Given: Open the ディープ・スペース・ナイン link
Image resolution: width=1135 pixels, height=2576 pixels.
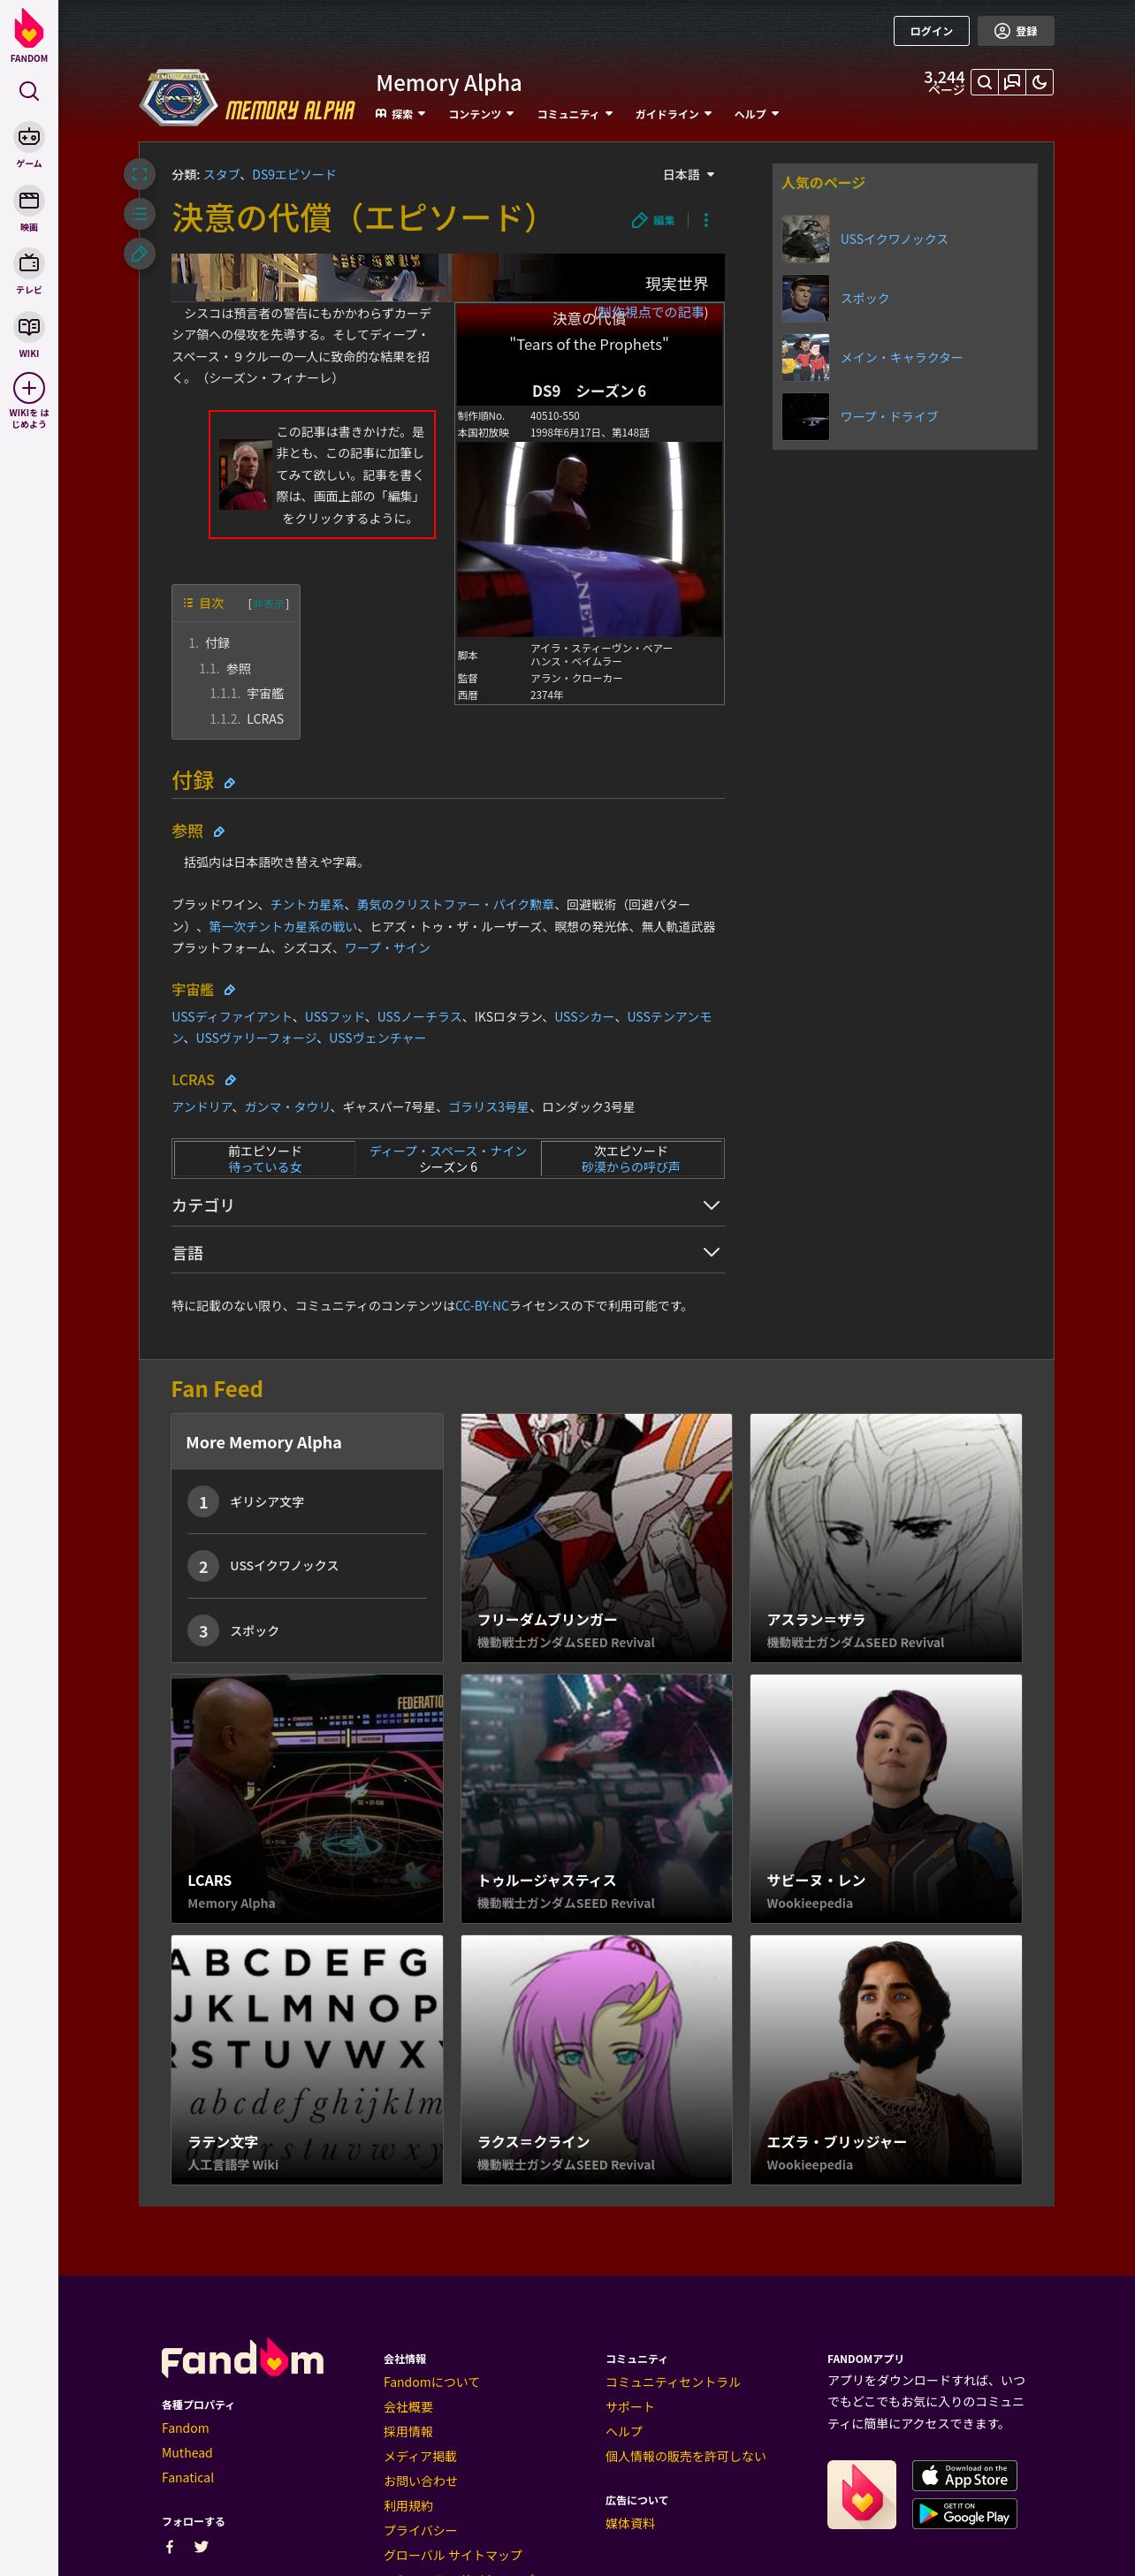Looking at the screenshot, I should (x=448, y=1151).
